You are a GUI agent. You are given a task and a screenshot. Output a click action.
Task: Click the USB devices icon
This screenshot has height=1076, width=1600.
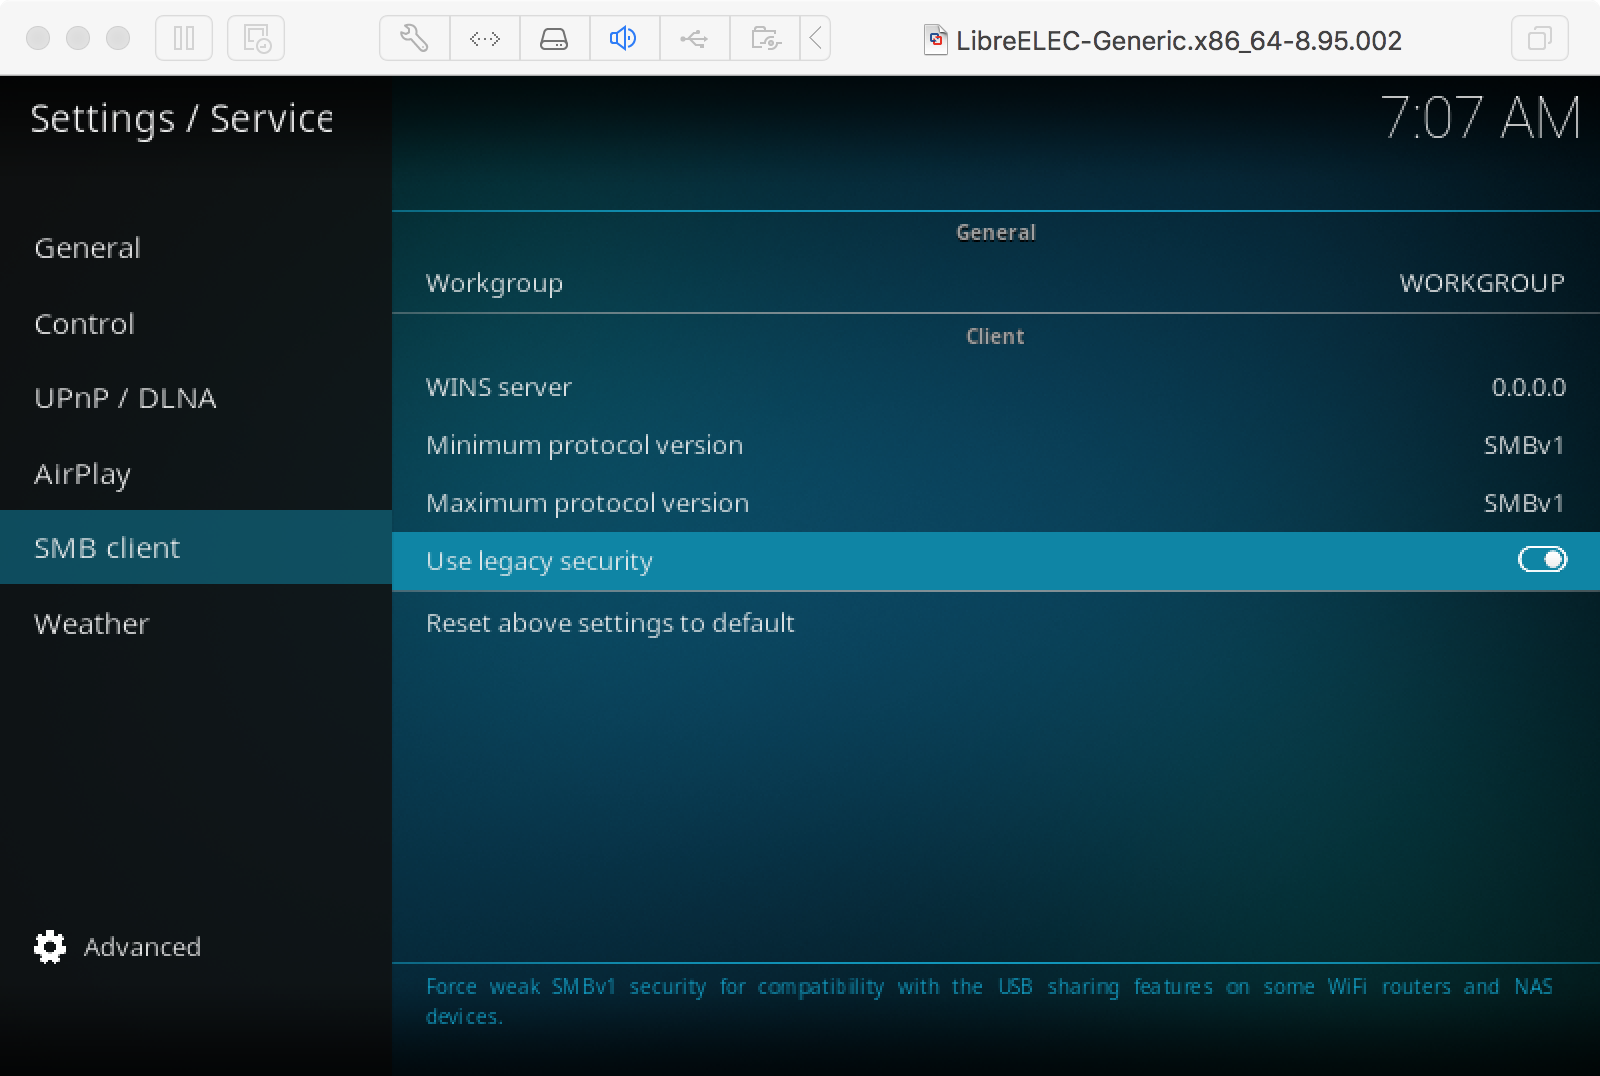point(694,39)
